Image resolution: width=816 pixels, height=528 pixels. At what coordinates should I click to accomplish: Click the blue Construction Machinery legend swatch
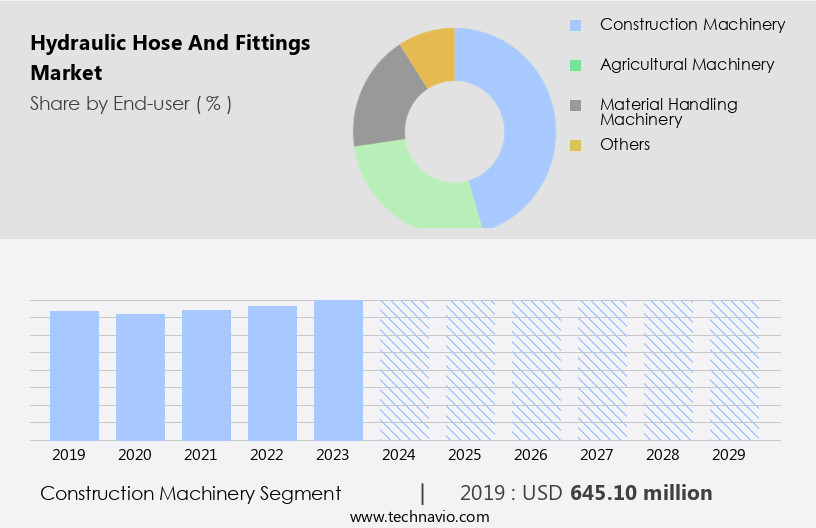click(x=575, y=25)
